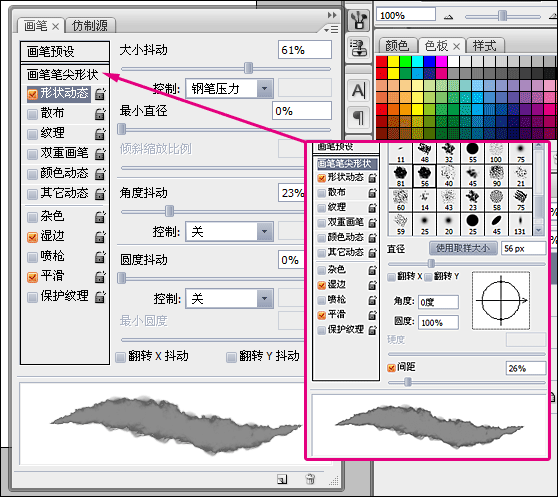The height and width of the screenshot is (497, 558).
Task: Toggle lock icon beside 平滑 in main panel
Action: (100, 276)
